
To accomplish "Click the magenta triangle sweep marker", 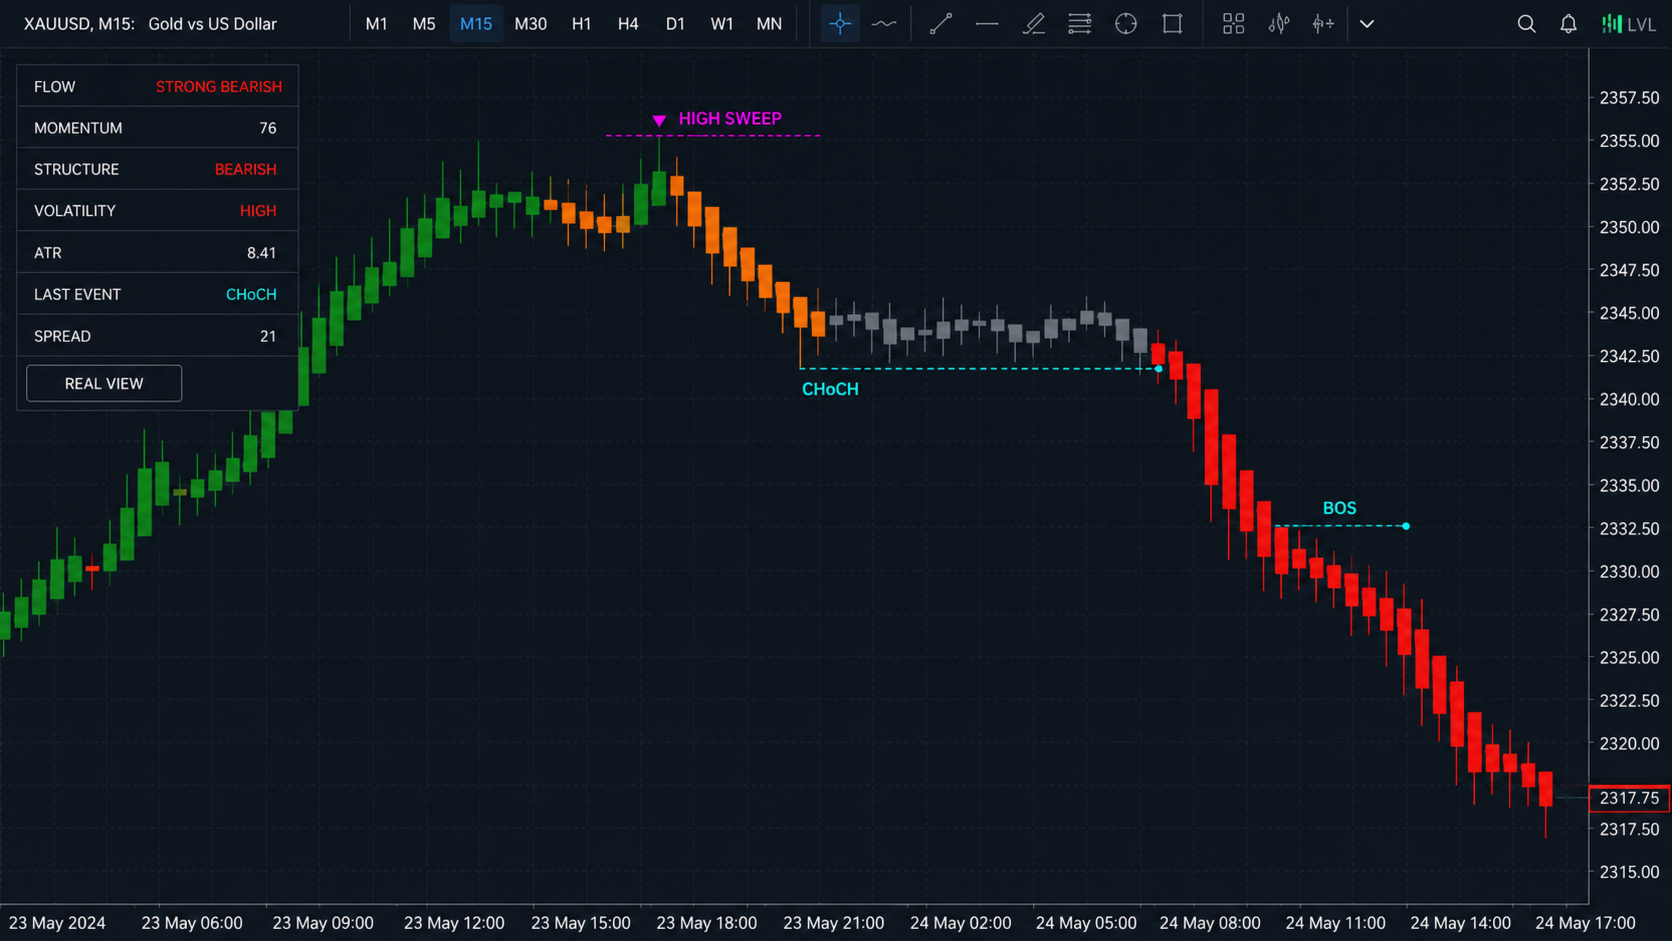I will pos(659,120).
